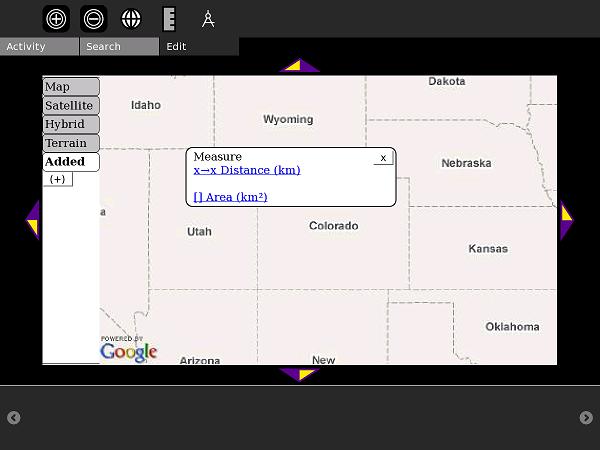
Task: Show the Terrain map layer
Action: coord(70,143)
